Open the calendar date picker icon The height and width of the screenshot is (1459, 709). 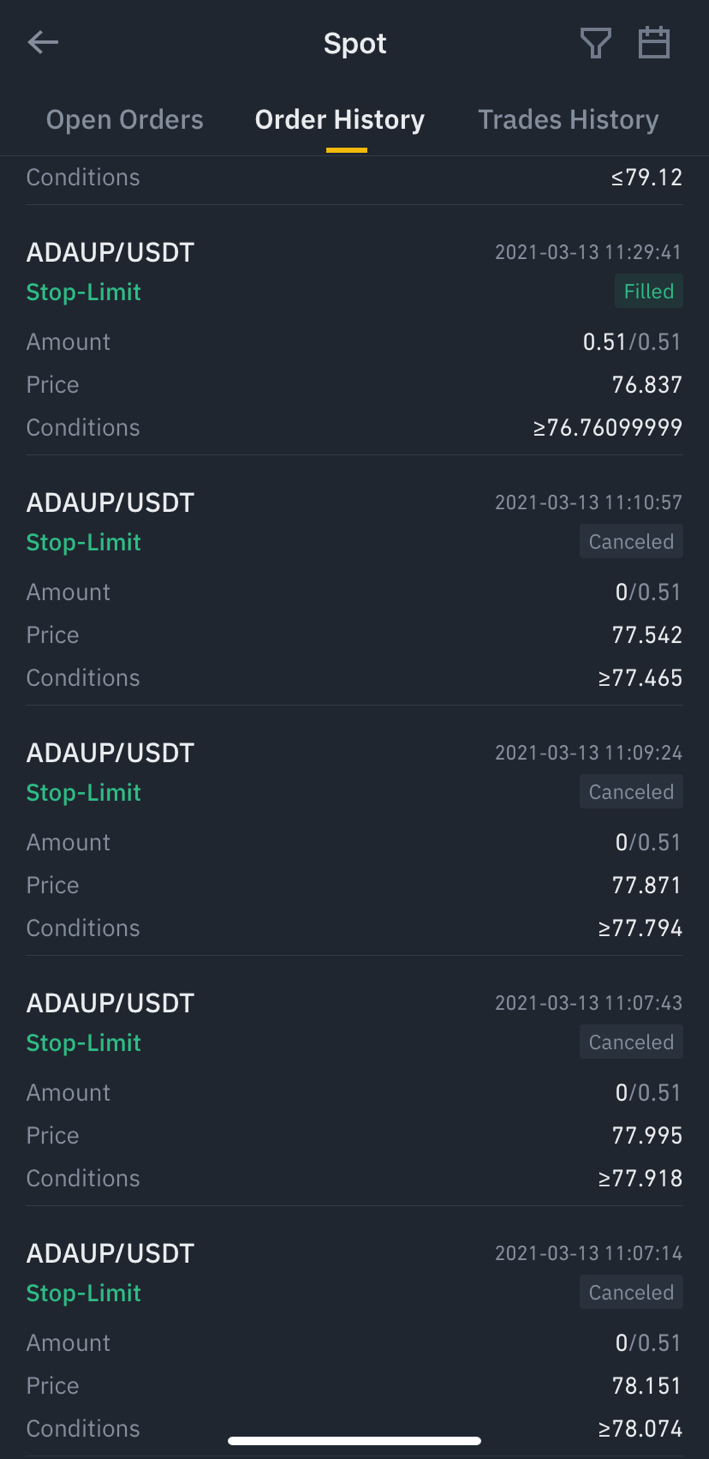pos(654,43)
